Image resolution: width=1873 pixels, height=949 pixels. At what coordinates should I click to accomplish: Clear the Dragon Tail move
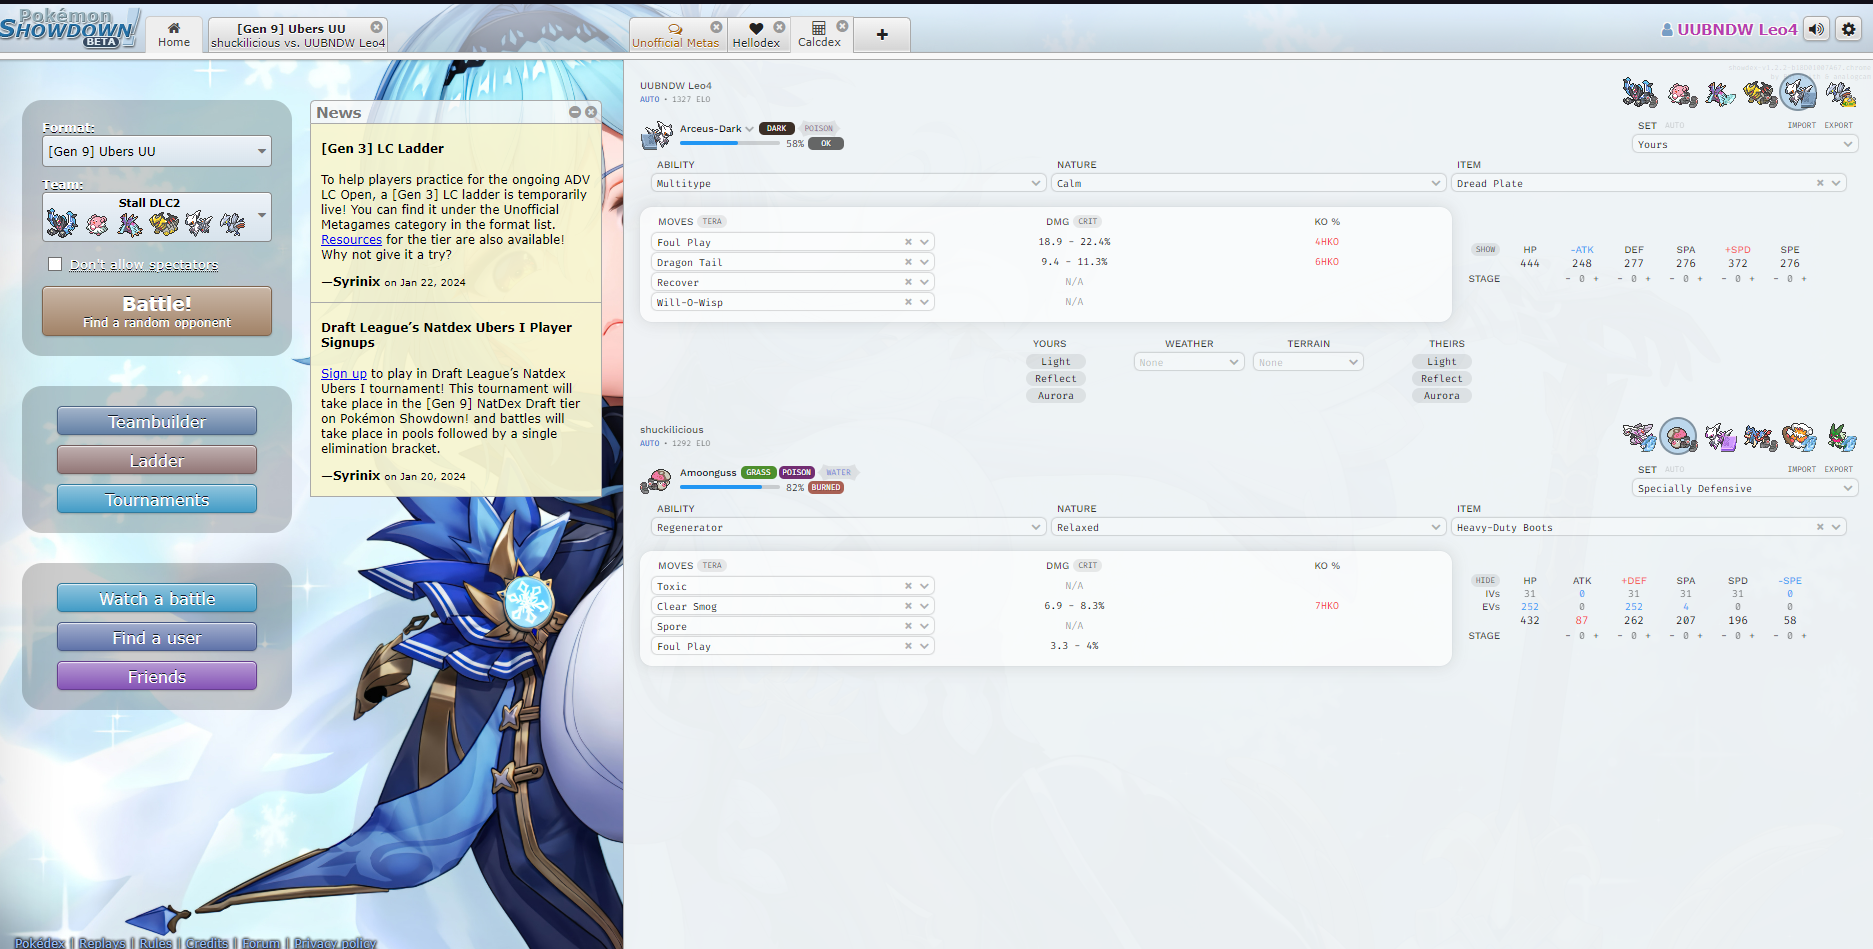pyautogui.click(x=908, y=262)
